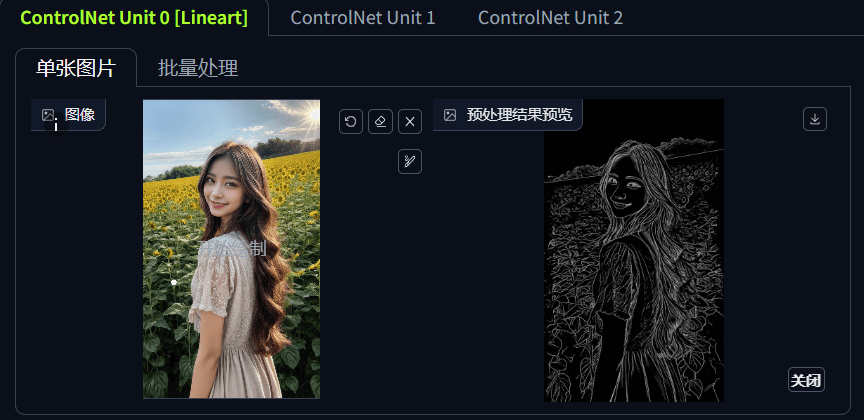Click the 图像 label text
The width and height of the screenshot is (864, 420).
(x=80, y=115)
